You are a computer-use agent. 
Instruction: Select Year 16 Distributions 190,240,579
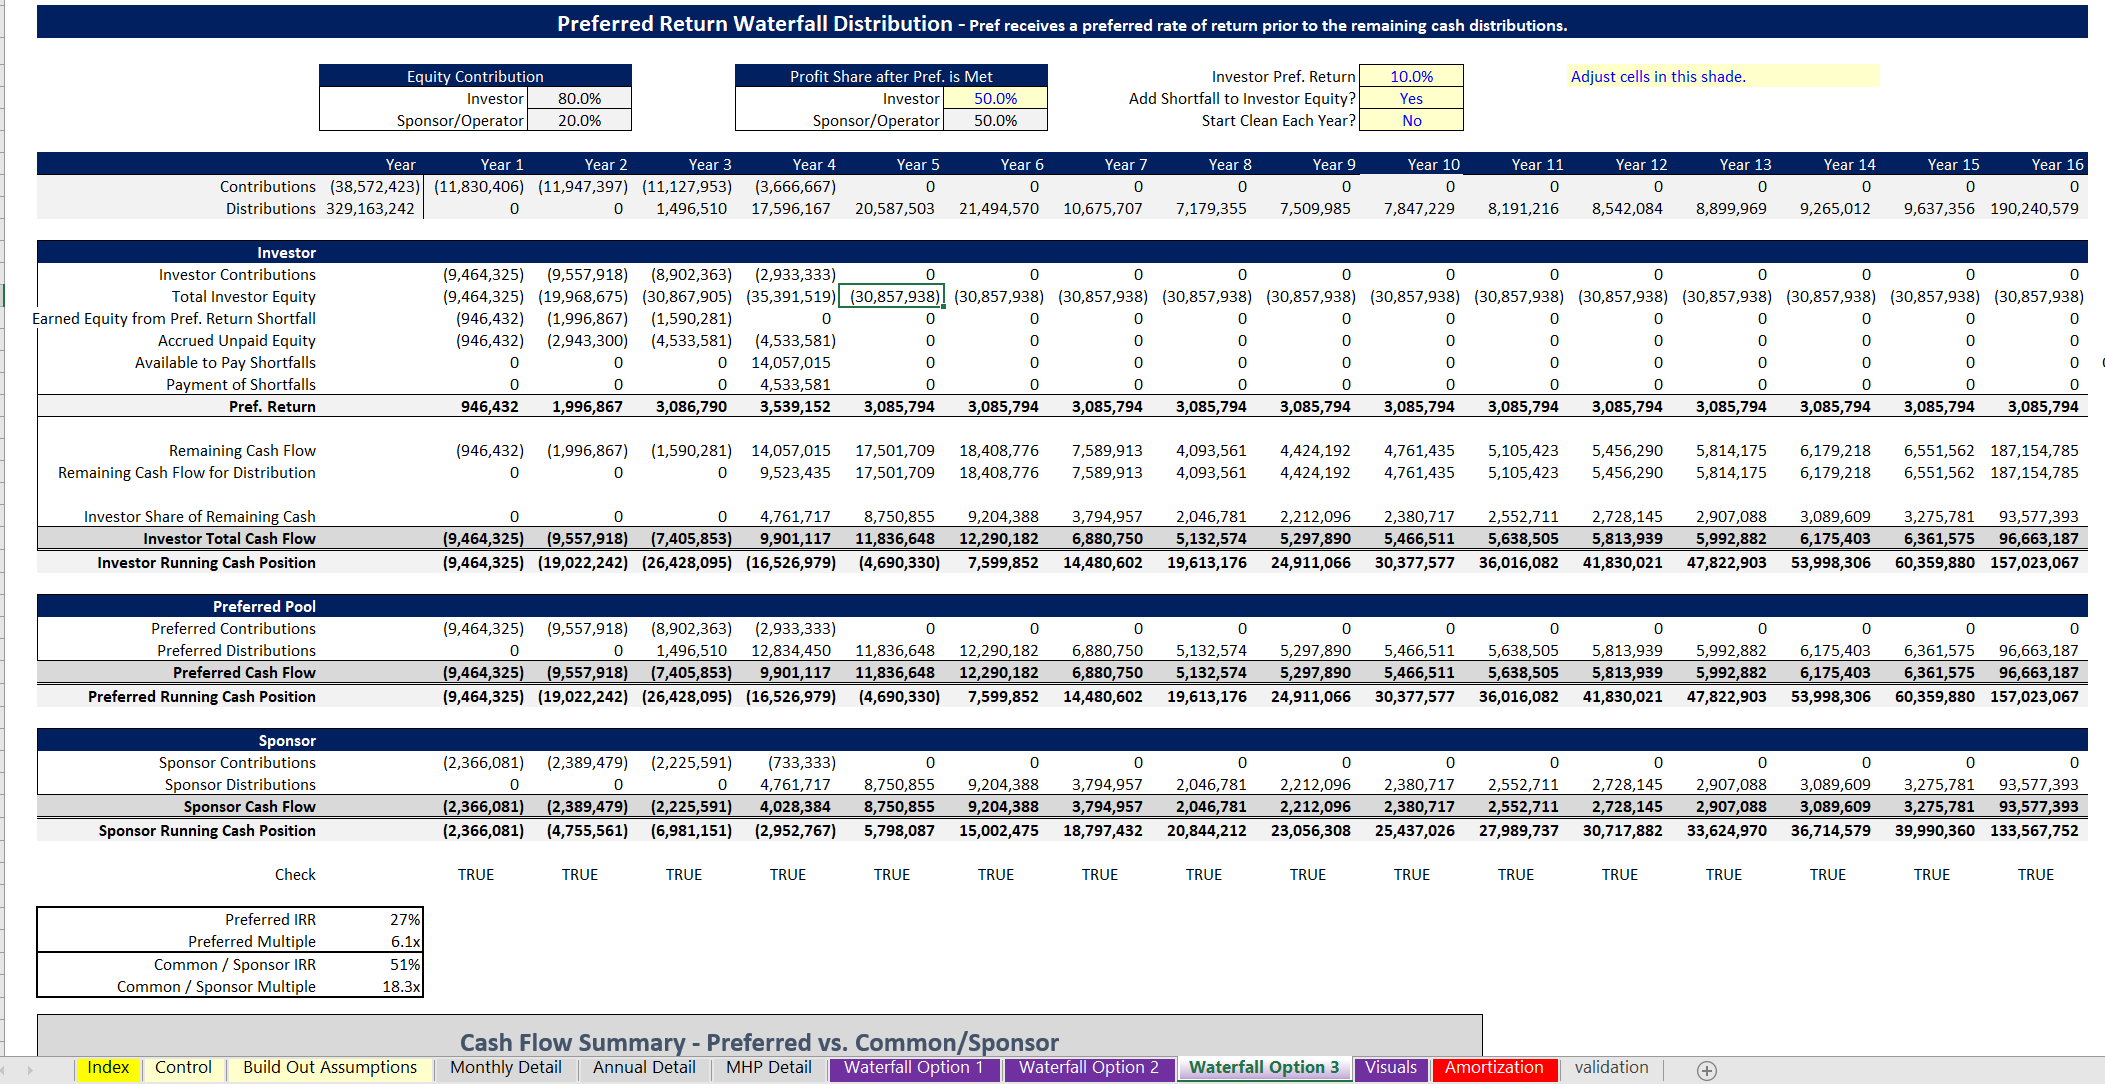tap(2034, 208)
